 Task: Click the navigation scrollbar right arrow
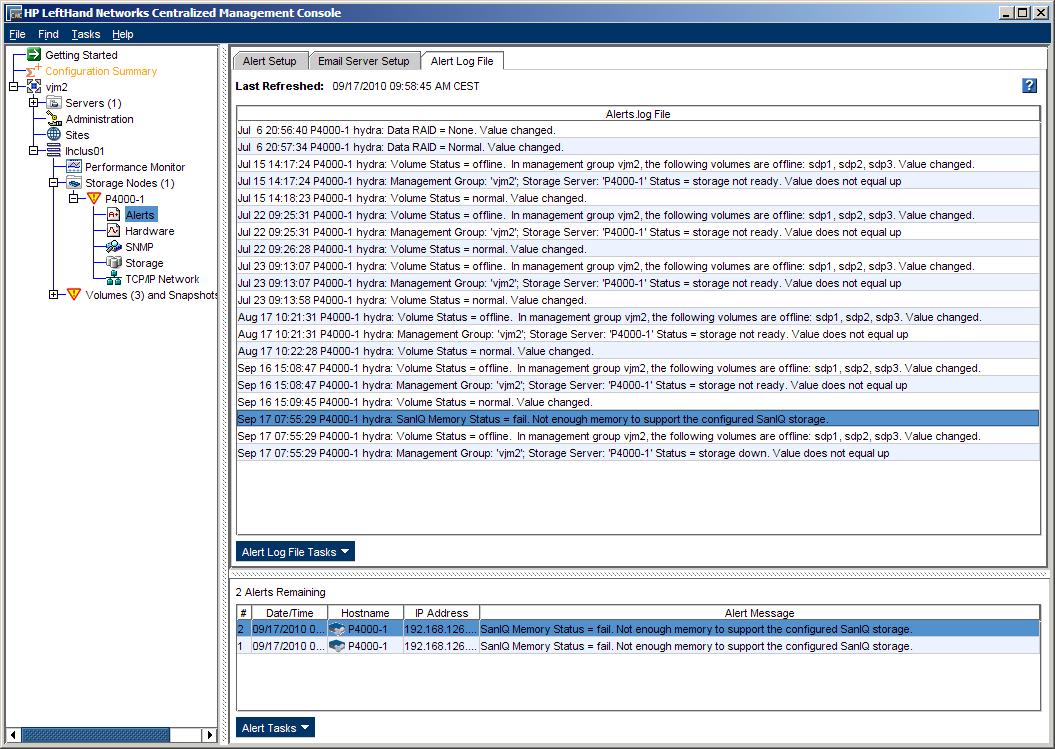pyautogui.click(x=209, y=735)
